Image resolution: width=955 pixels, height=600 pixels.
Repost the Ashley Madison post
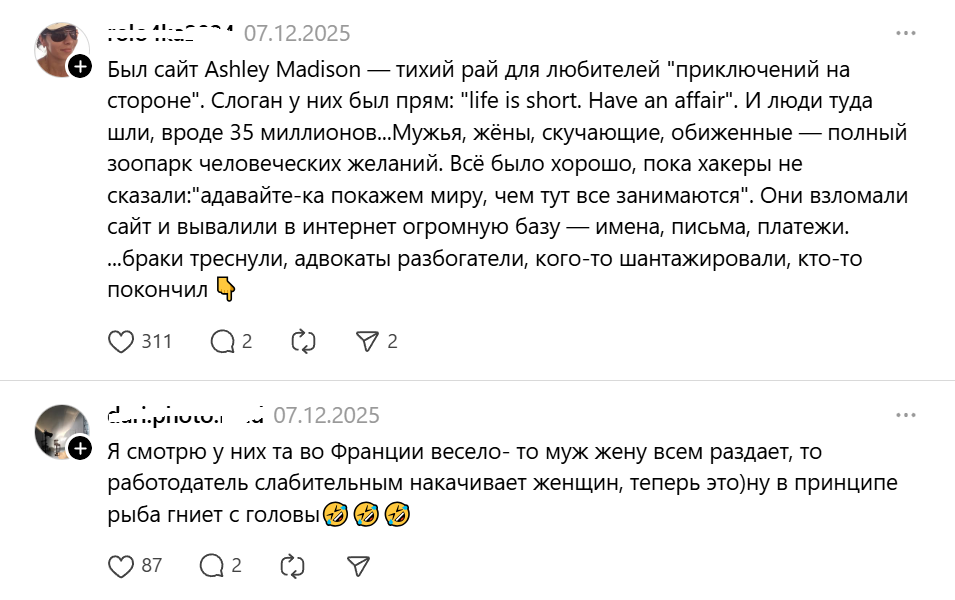(302, 342)
